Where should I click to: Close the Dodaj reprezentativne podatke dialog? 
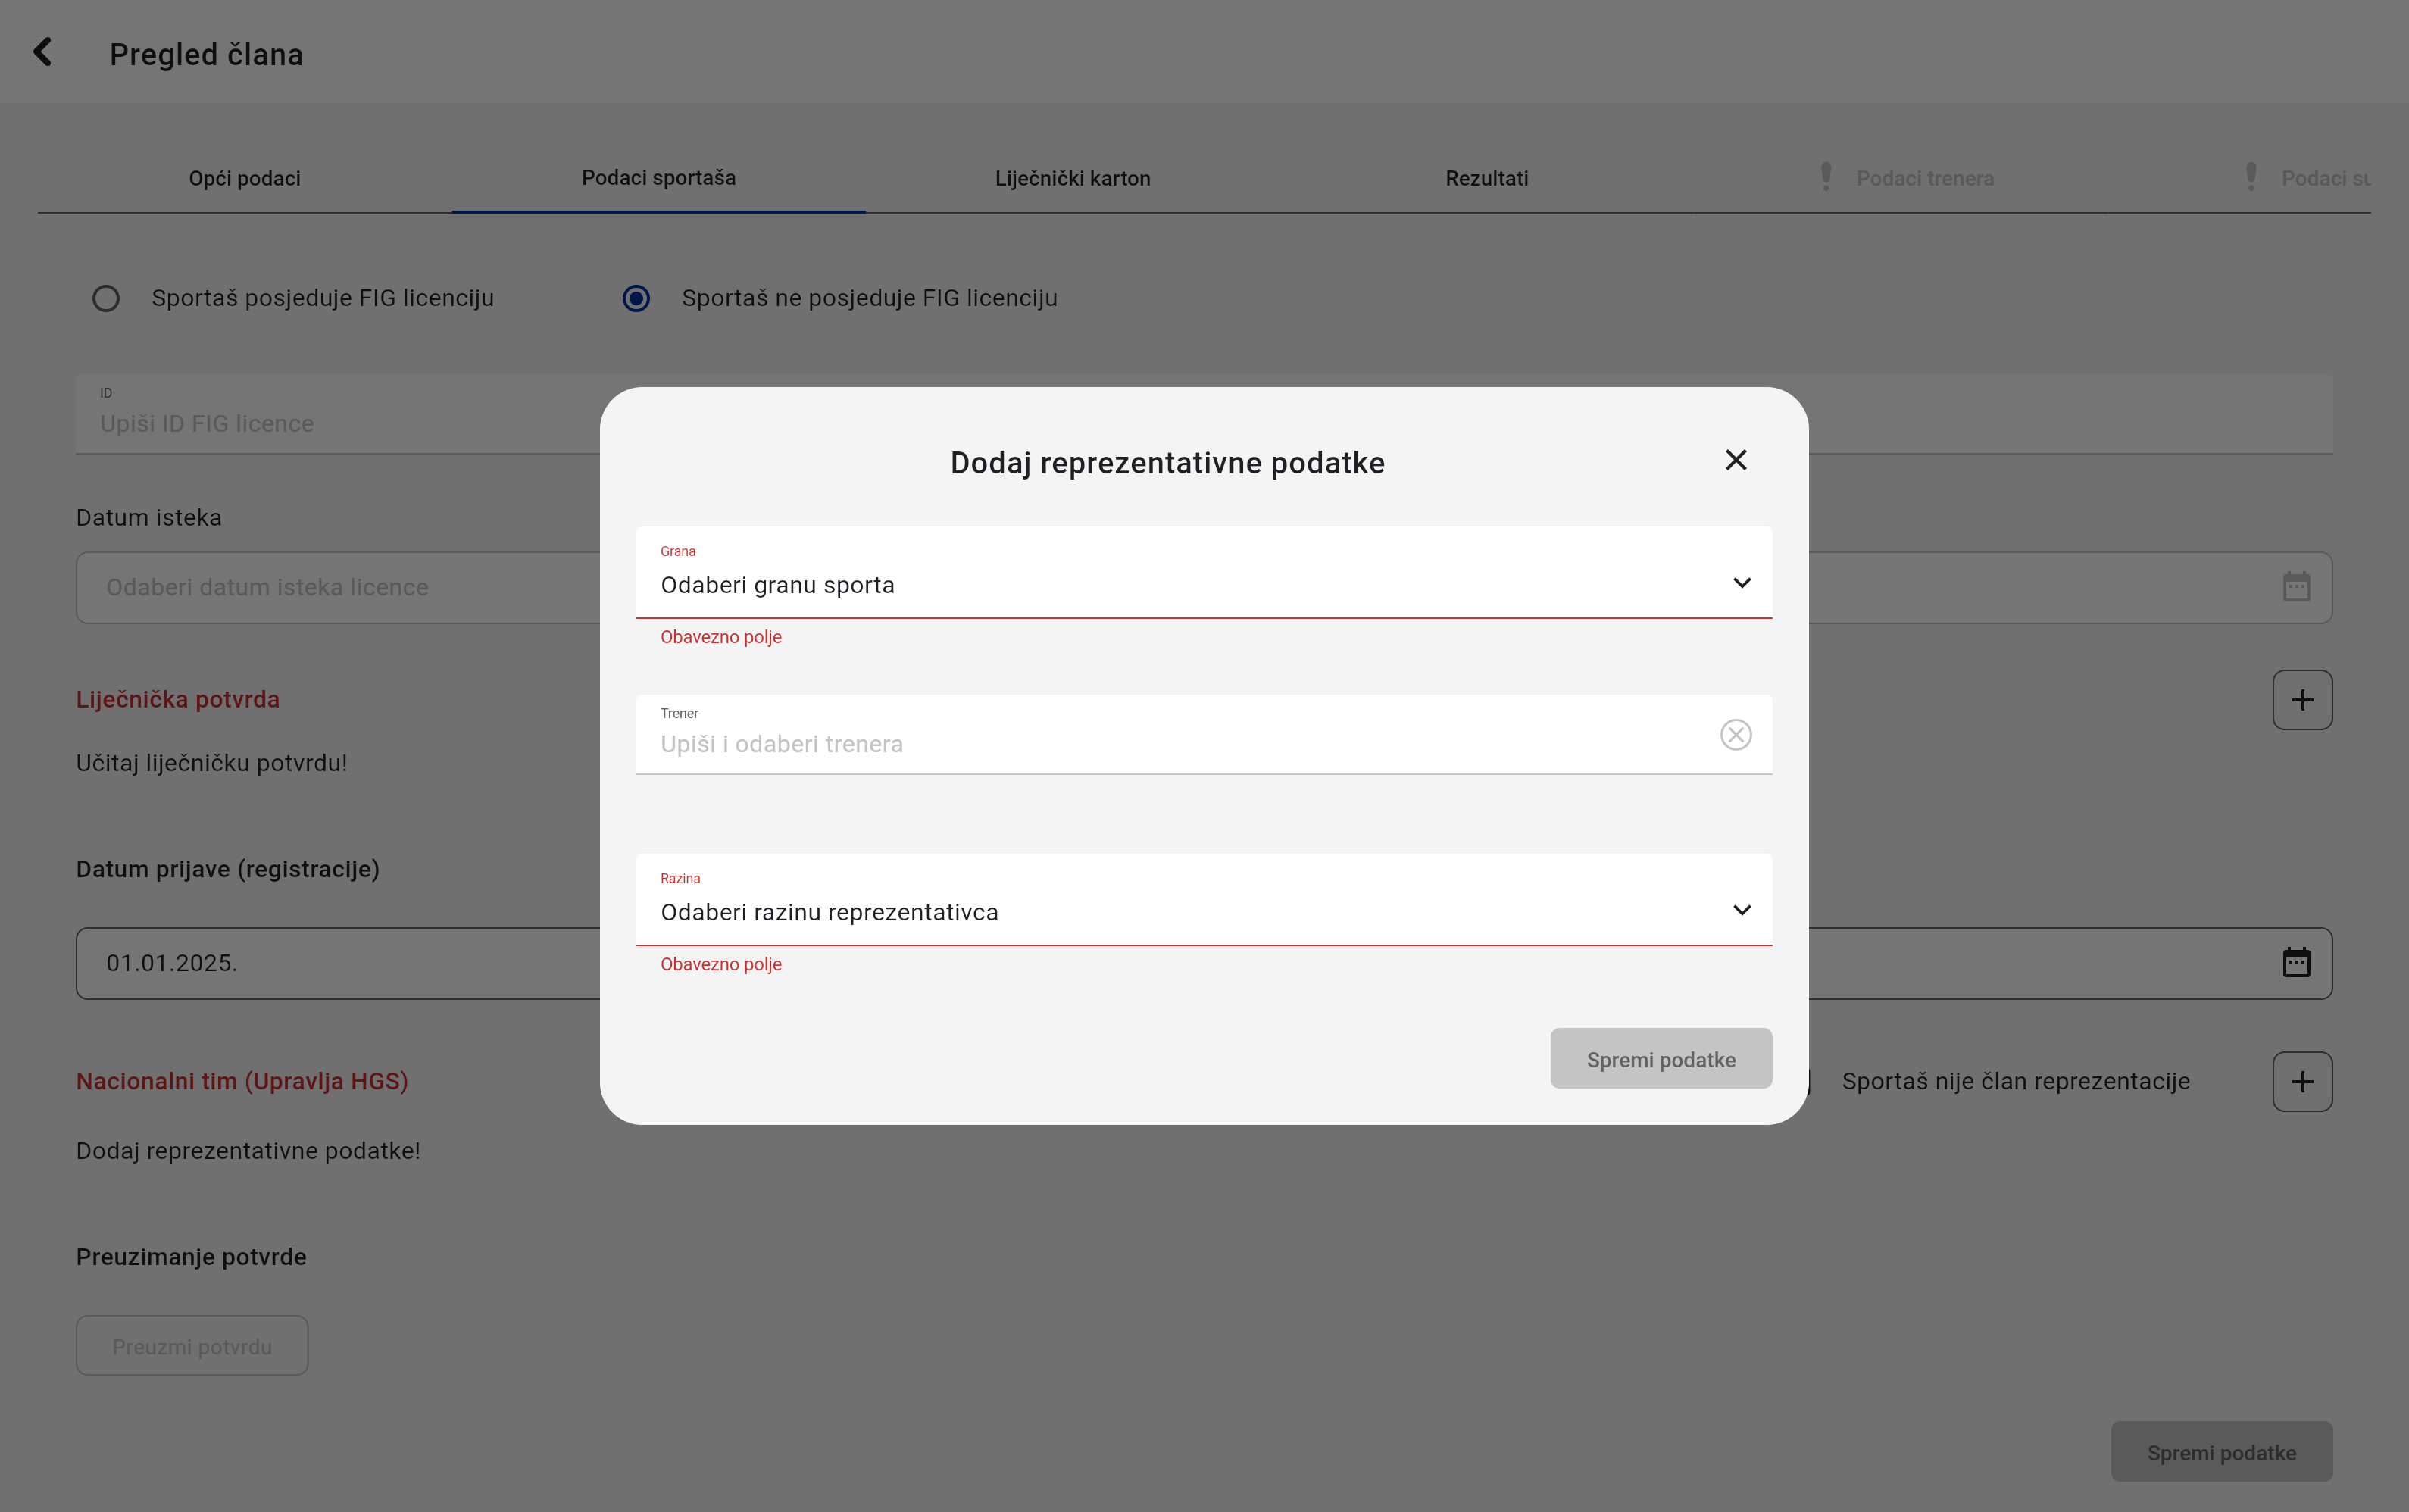(1735, 460)
